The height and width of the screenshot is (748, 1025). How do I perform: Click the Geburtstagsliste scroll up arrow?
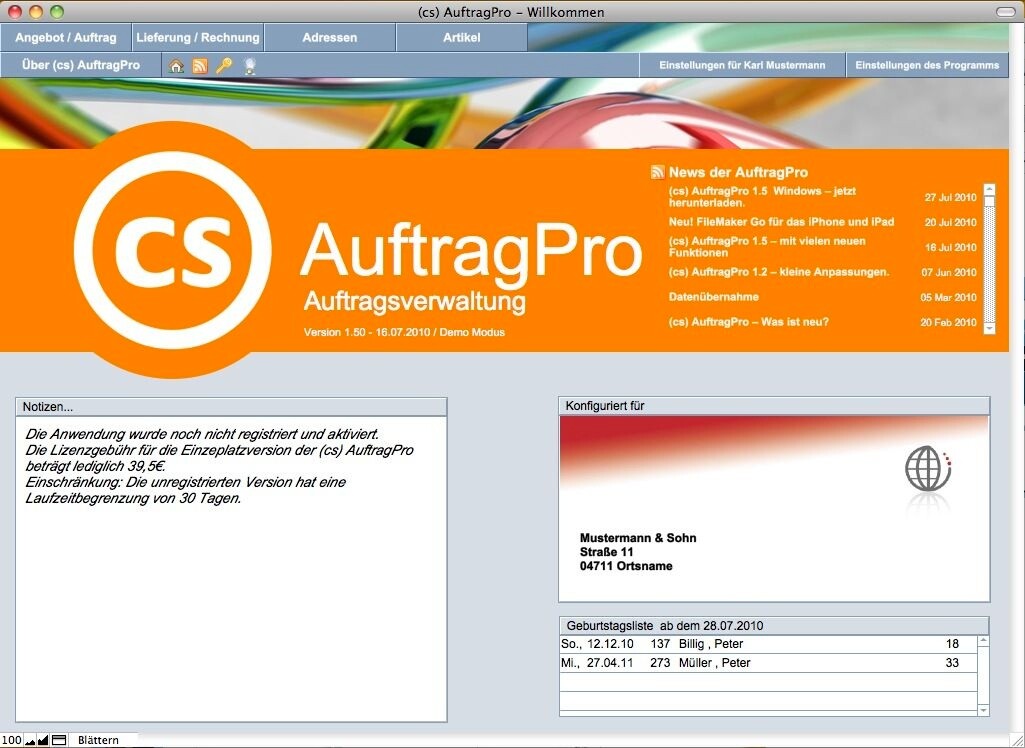point(983,641)
